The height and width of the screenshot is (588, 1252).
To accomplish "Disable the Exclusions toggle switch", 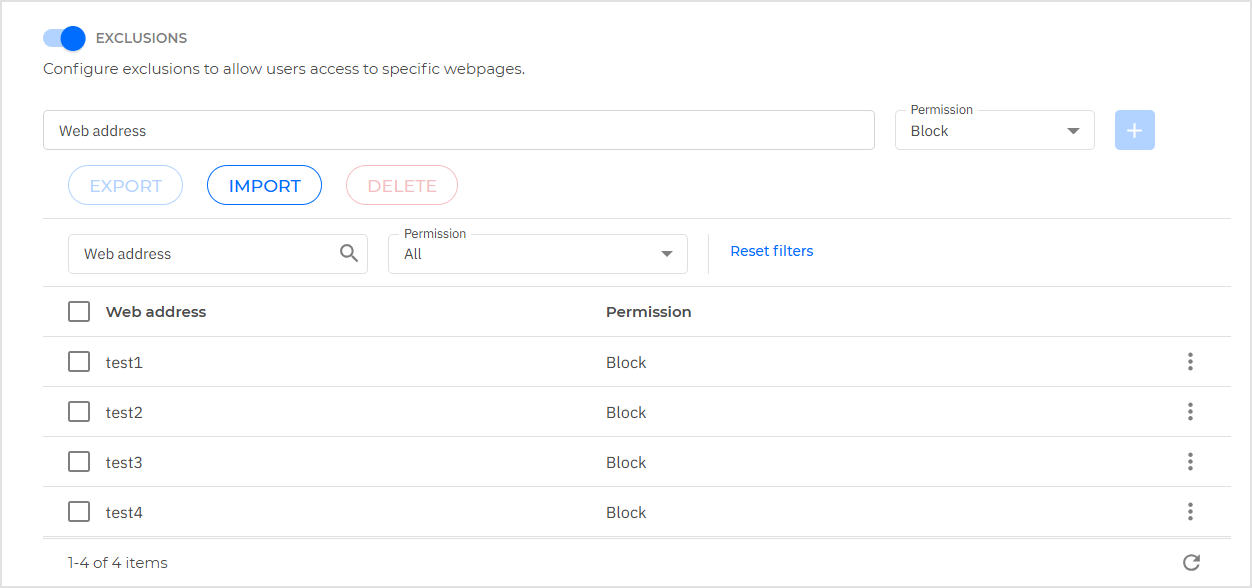I will (65, 38).
